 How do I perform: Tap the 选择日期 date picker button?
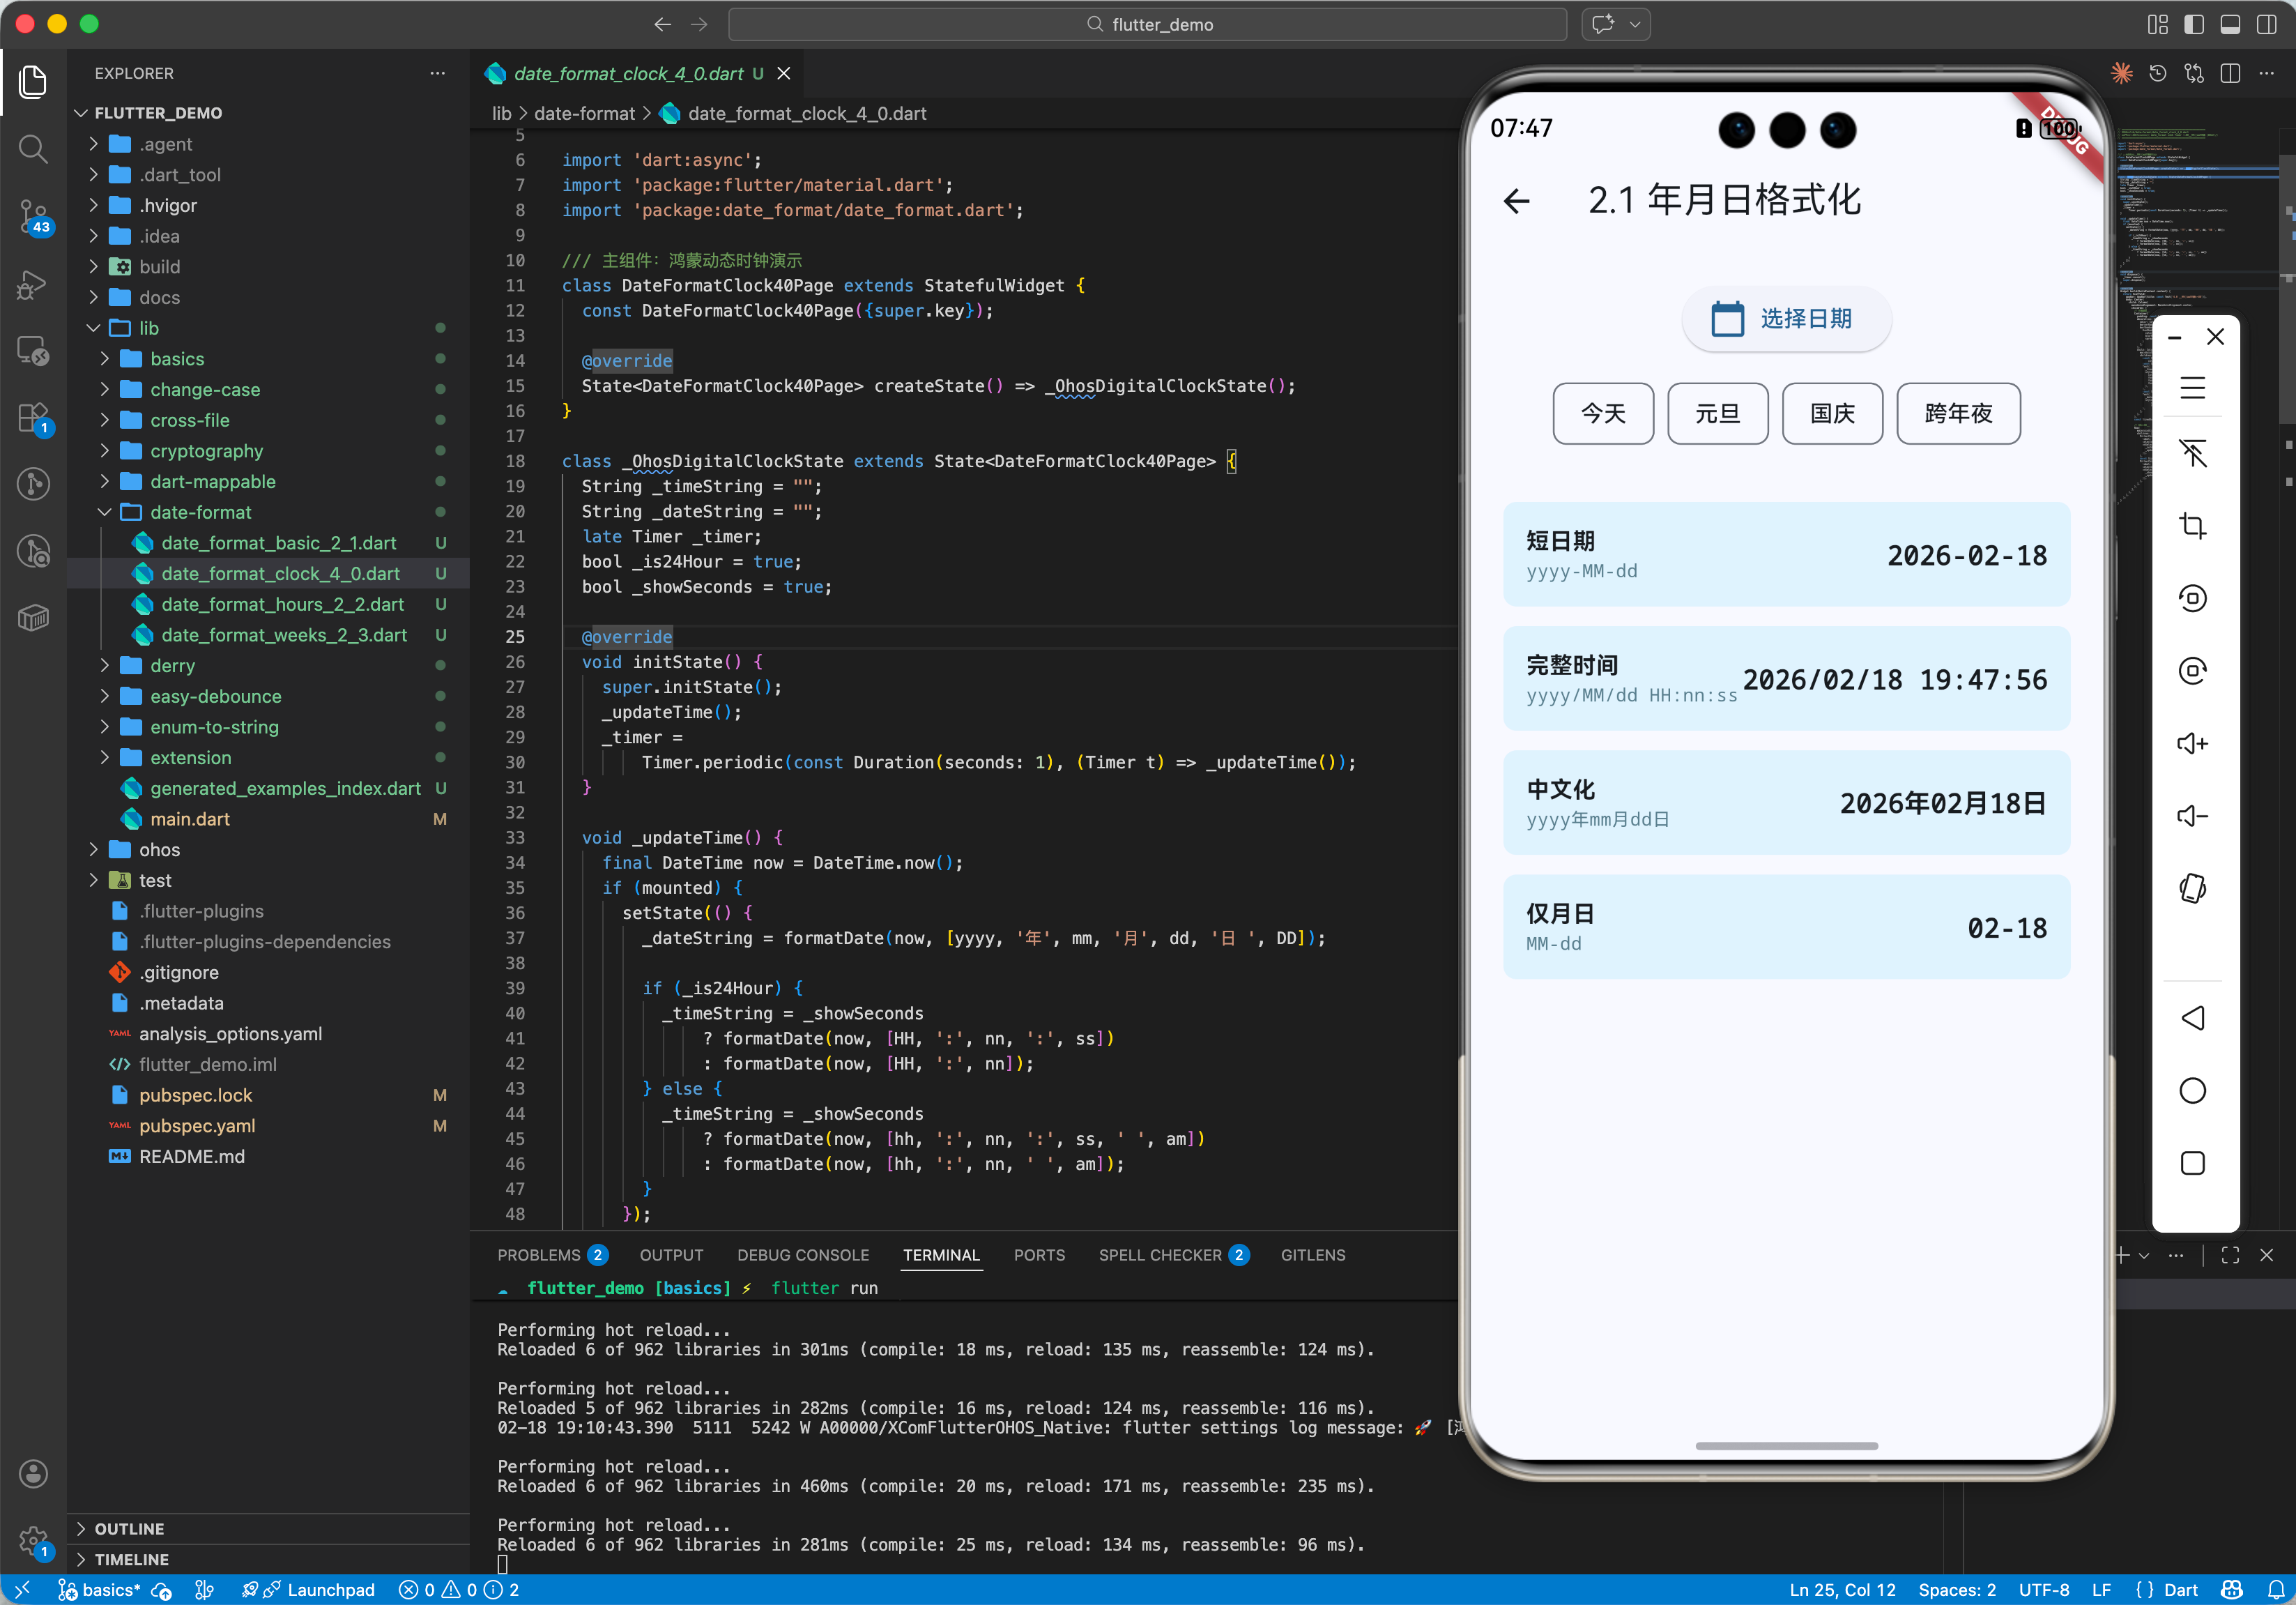[1786, 319]
